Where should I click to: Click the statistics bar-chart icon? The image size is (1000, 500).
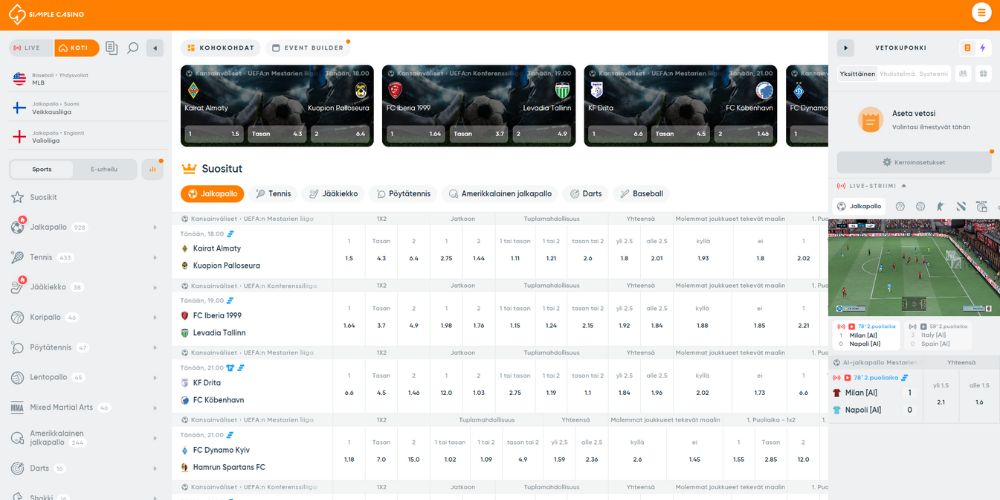(152, 170)
